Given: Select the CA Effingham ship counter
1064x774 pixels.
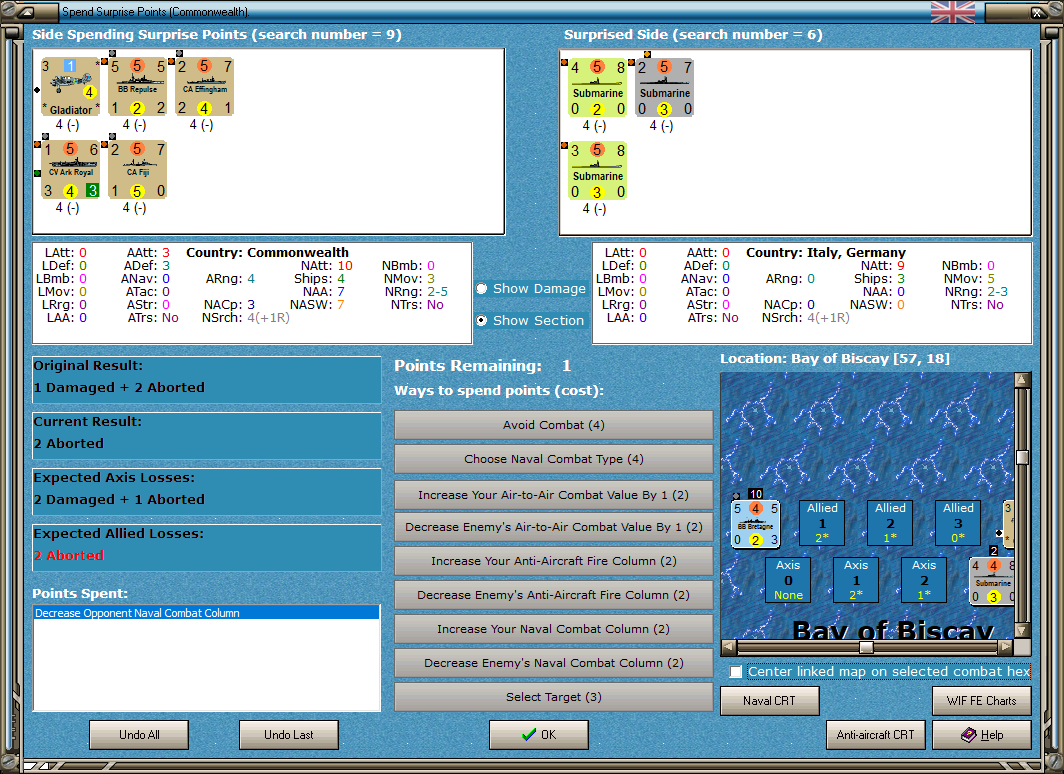Looking at the screenshot, I should [x=205, y=87].
